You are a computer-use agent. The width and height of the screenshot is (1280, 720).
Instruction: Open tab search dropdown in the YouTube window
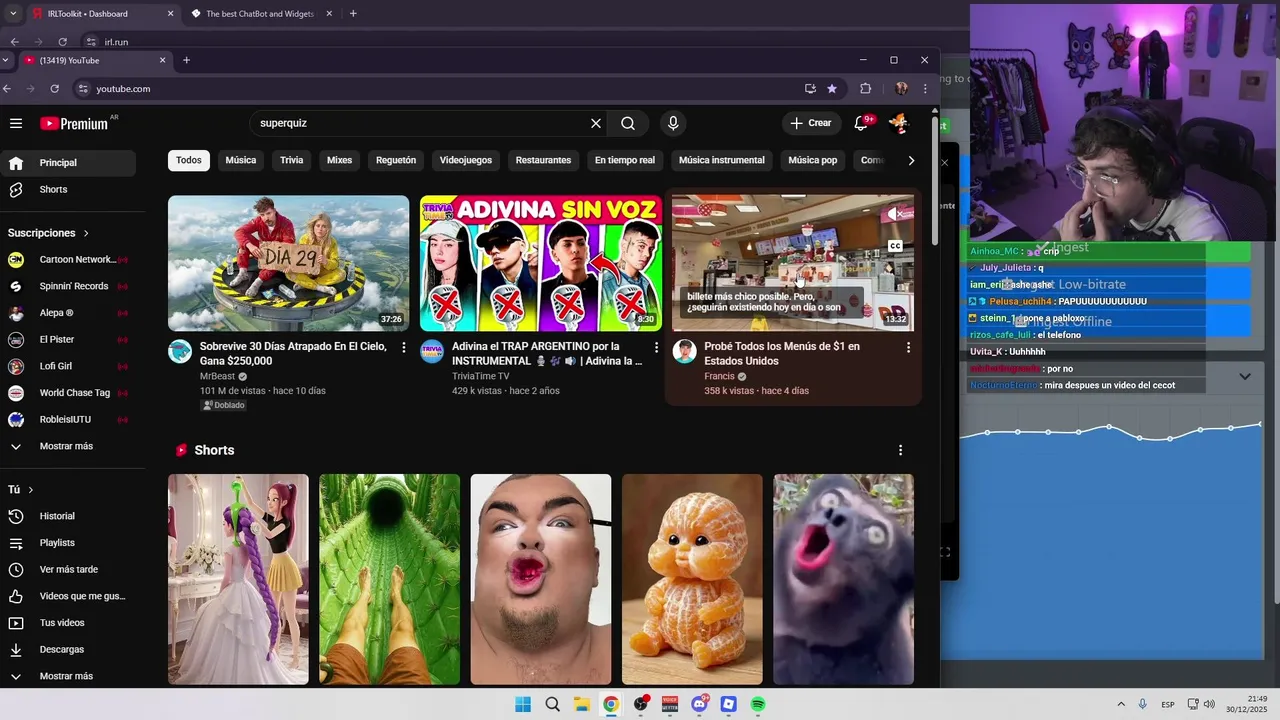pos(7,60)
